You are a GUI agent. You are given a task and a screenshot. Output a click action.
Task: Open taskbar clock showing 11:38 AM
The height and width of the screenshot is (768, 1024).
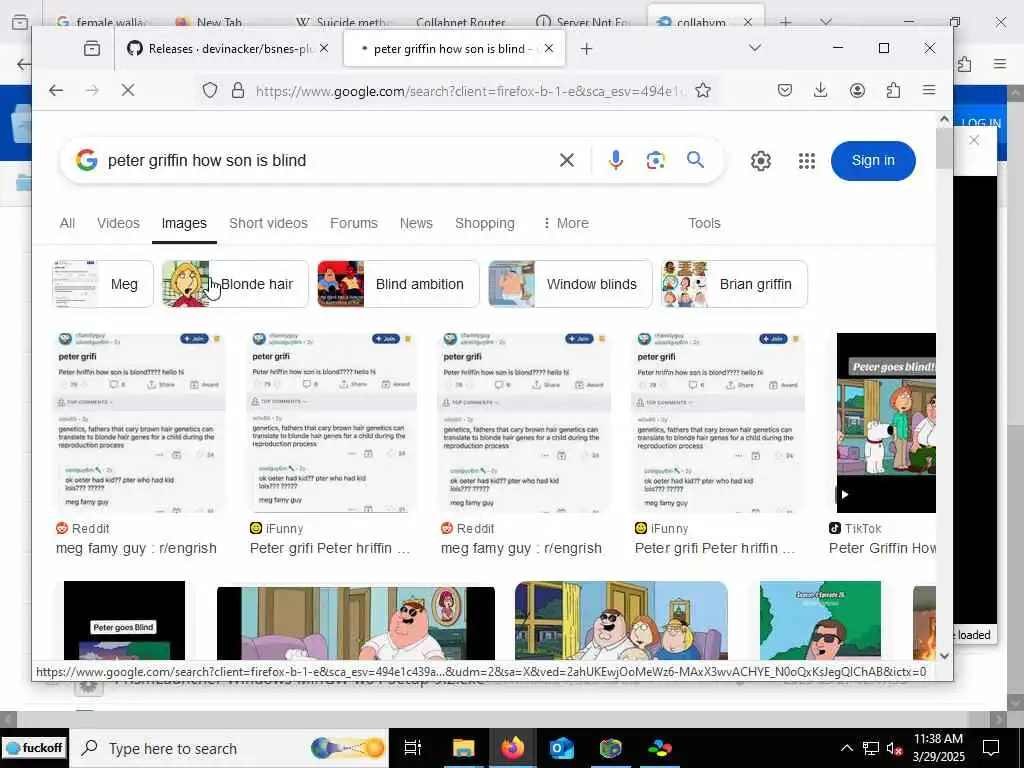(x=938, y=748)
